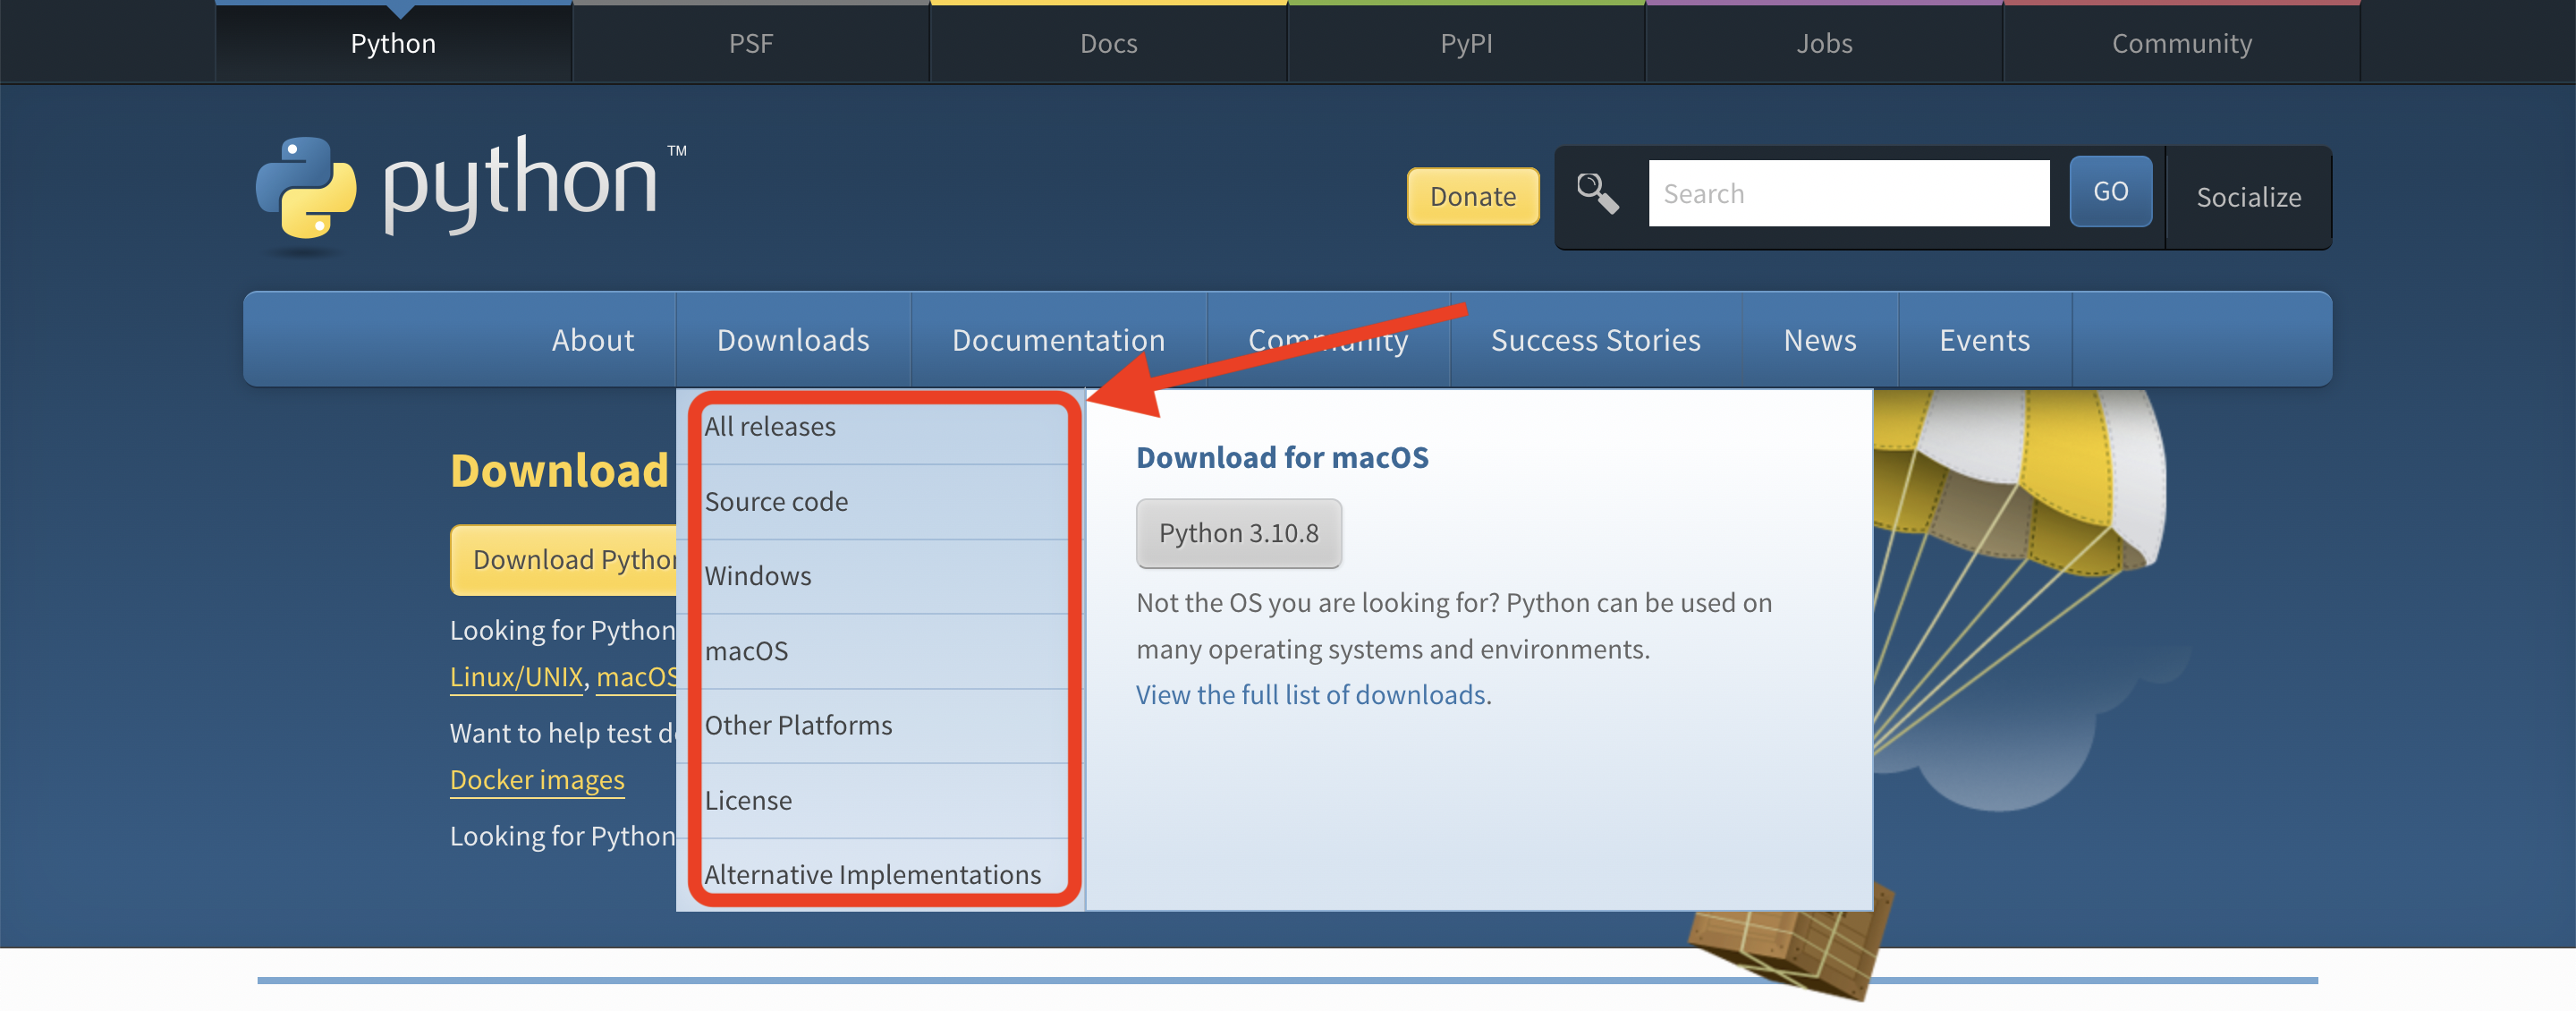Open the Documentation navigation menu
Screen dimensions: 2576x1011
[x=1058, y=340]
